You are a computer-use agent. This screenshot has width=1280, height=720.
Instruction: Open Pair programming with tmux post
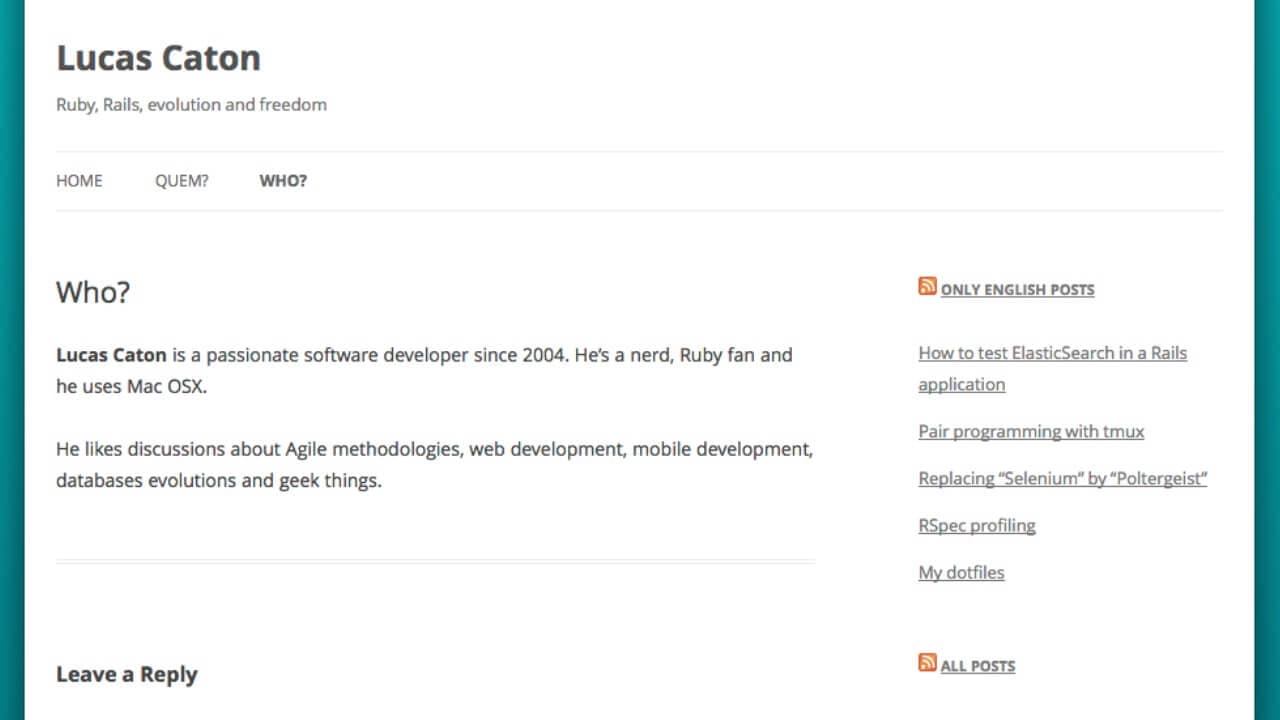[x=1031, y=432]
